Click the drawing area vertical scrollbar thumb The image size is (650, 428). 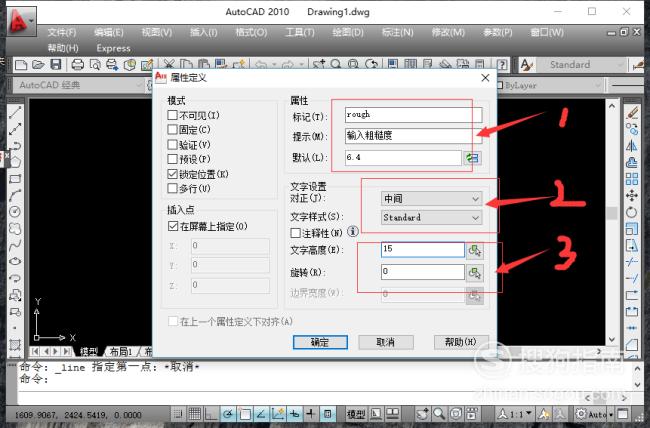(x=612, y=213)
